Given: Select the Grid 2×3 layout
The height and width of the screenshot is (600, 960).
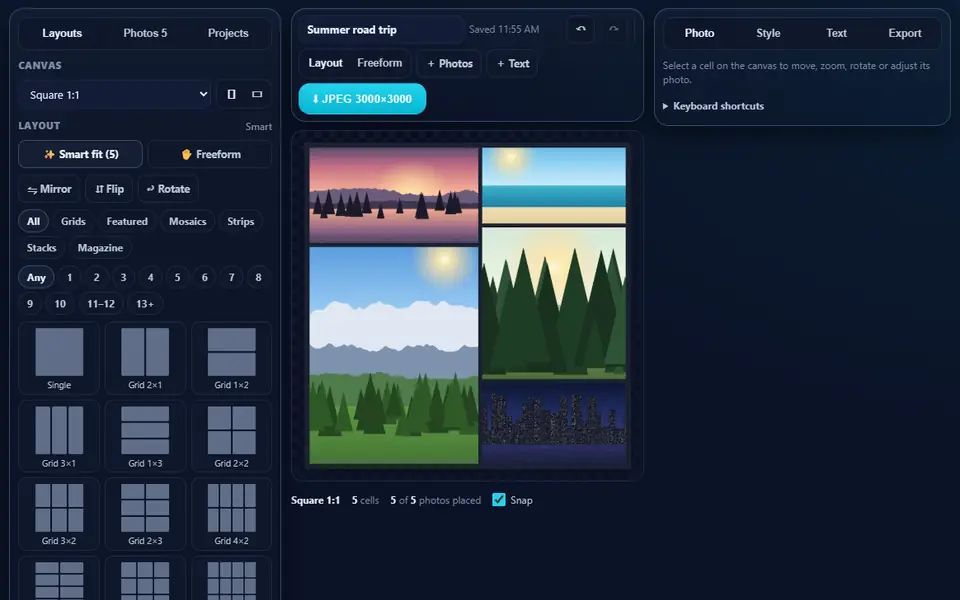Looking at the screenshot, I should 145,514.
